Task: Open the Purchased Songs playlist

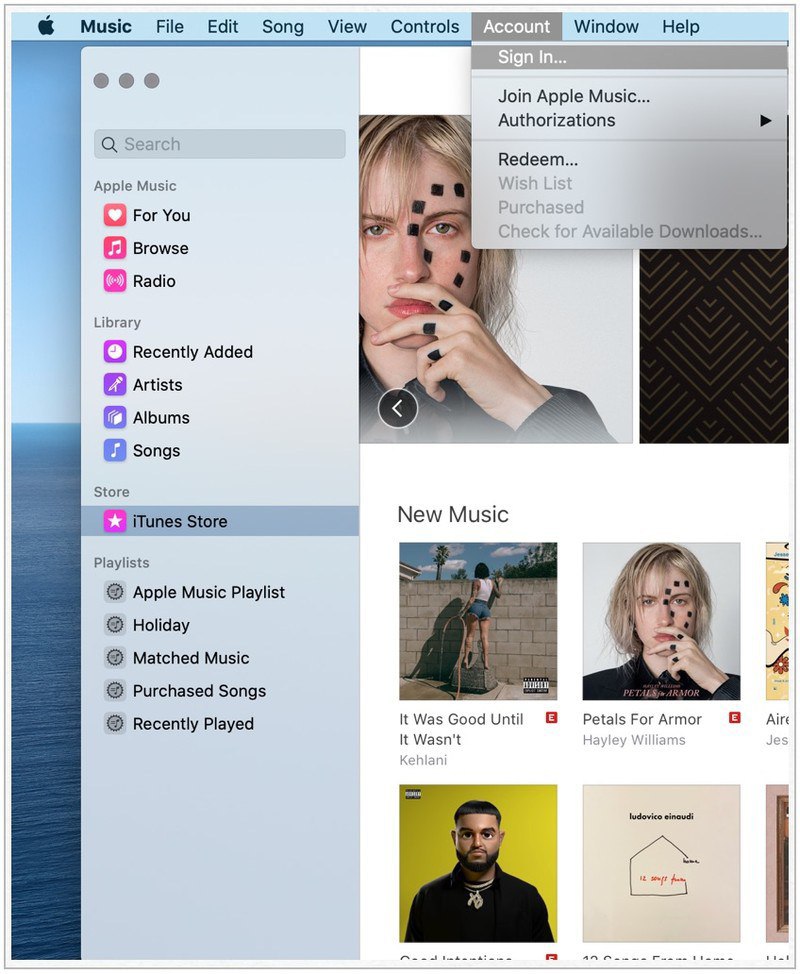Action: pos(199,691)
